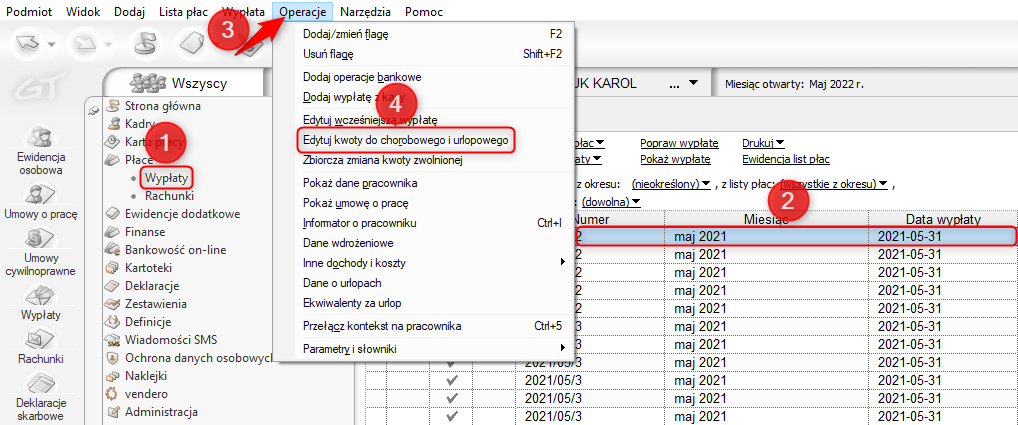Open the Drukuj dropdown
This screenshot has width=1018, height=425.
point(763,143)
